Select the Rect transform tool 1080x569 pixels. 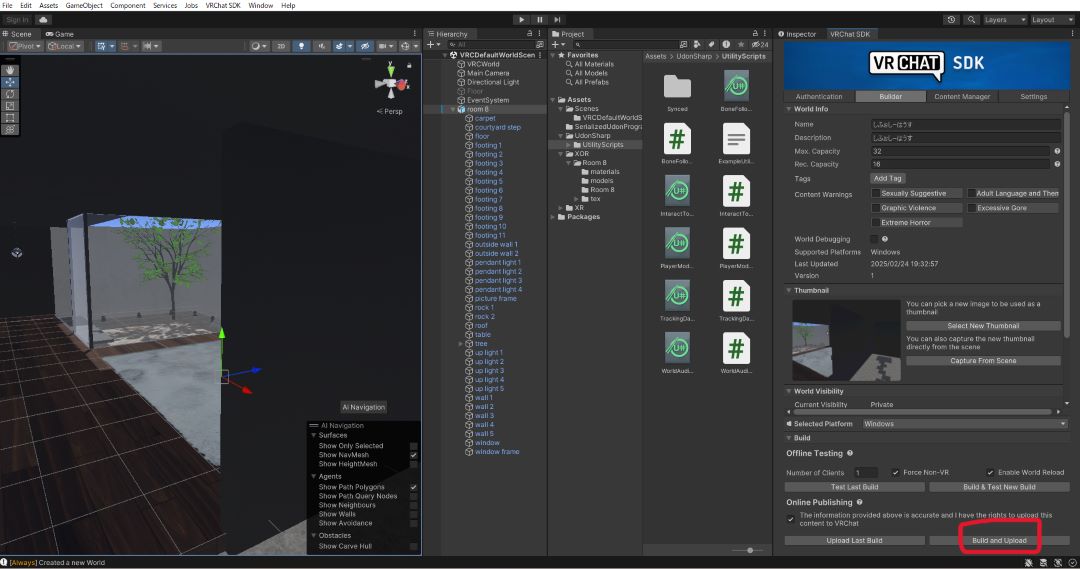pos(10,117)
